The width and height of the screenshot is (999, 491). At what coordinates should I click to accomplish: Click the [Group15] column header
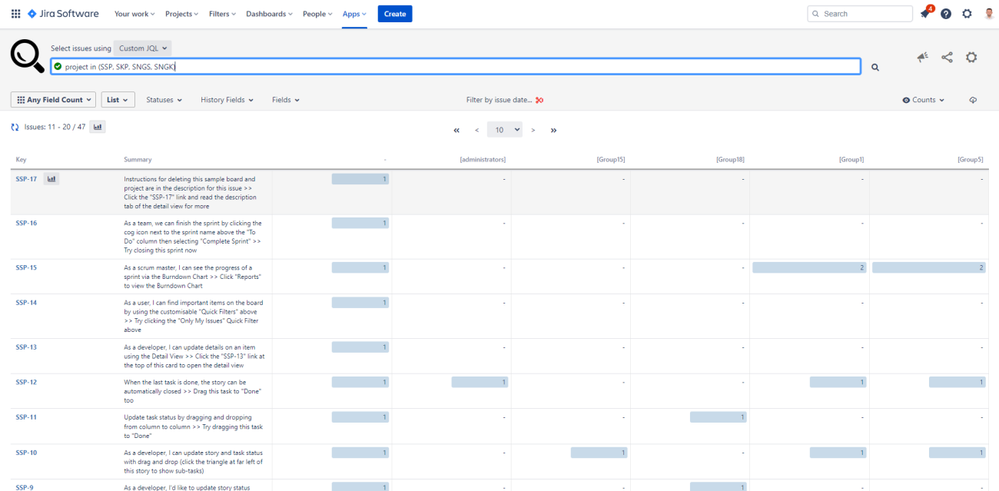pos(610,159)
